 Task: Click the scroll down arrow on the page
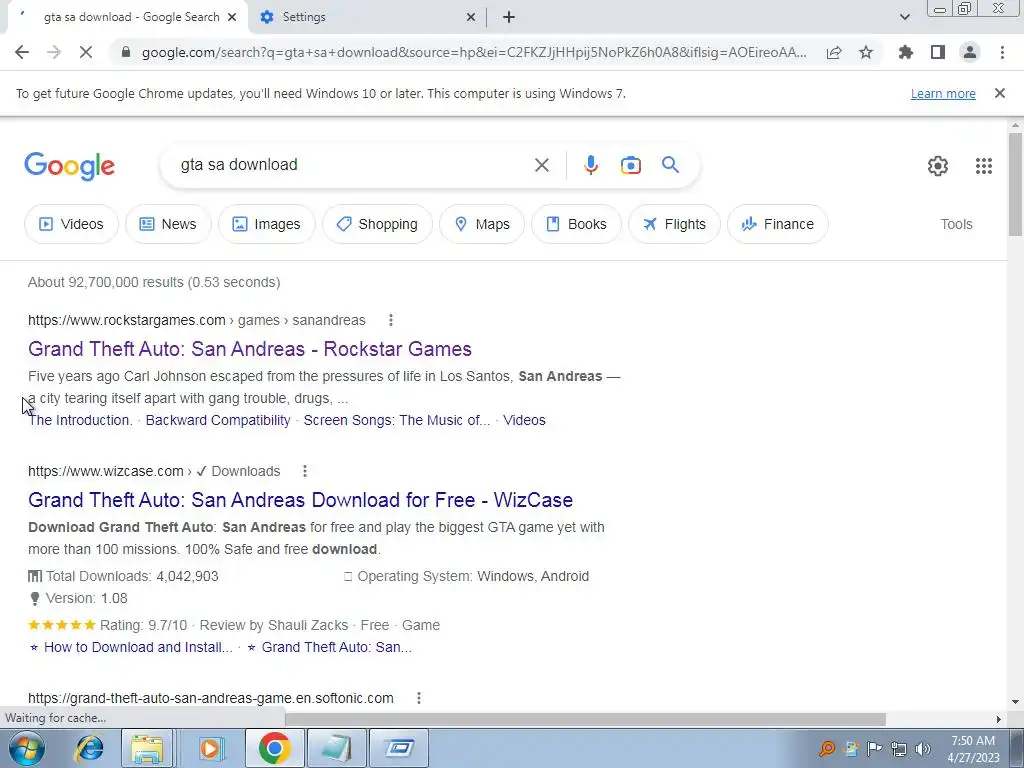coord(1015,702)
